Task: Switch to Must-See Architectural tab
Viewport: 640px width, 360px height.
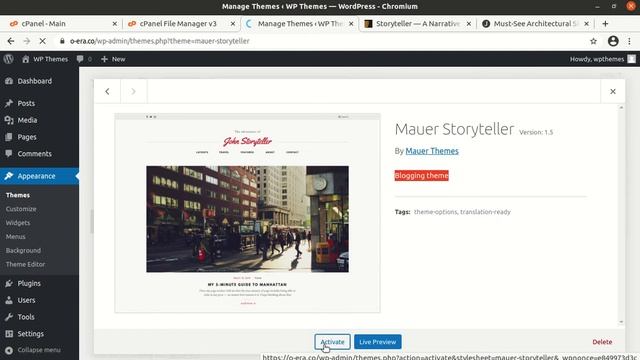Action: [x=535, y=24]
